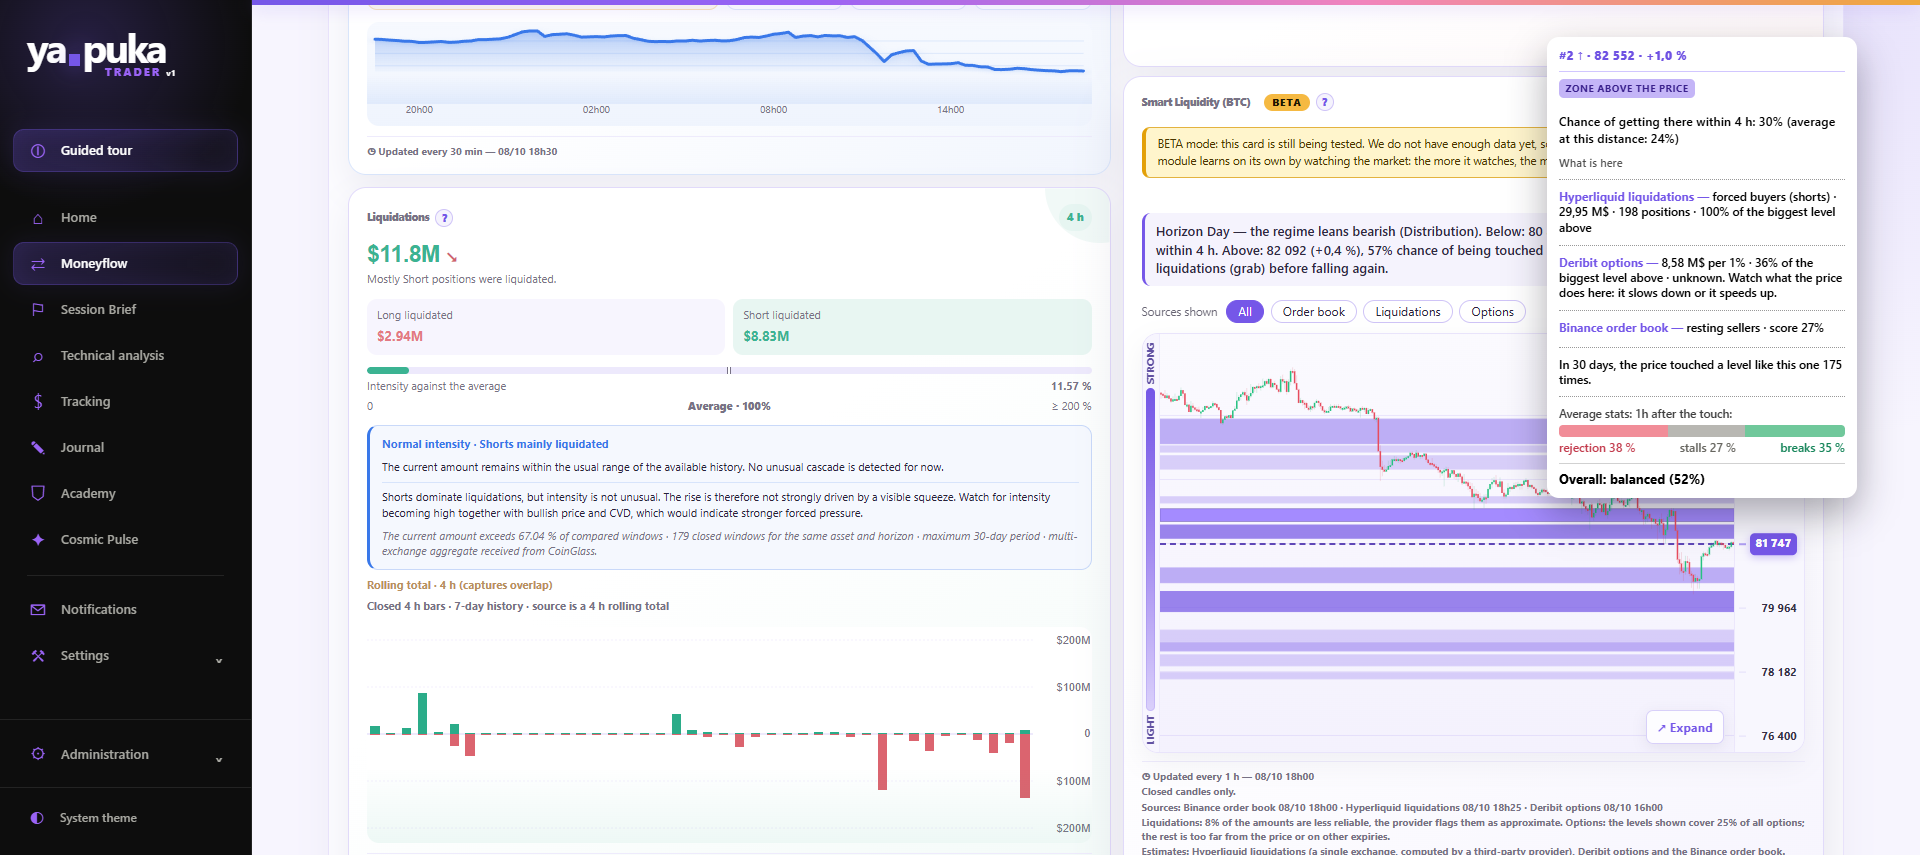This screenshot has width=1920, height=855.
Task: Open the Smart Liquidity help question mark
Action: tap(1325, 102)
